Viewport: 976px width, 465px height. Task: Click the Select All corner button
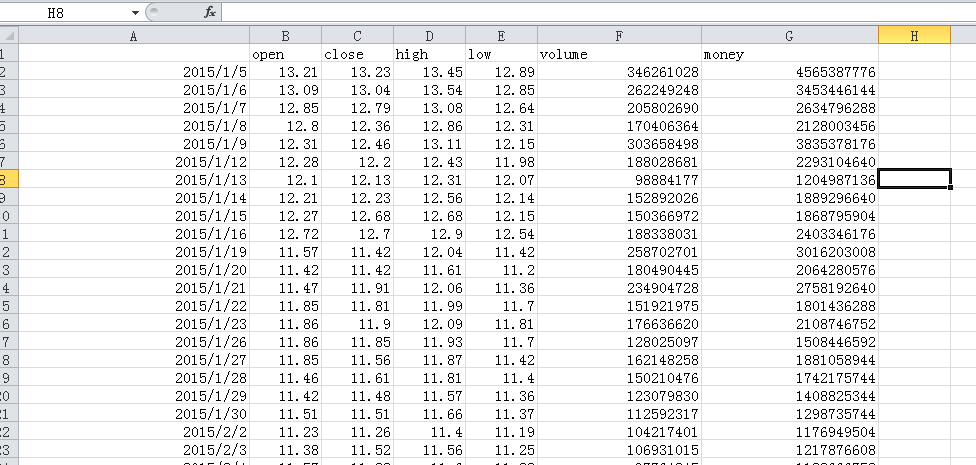tap(9, 35)
